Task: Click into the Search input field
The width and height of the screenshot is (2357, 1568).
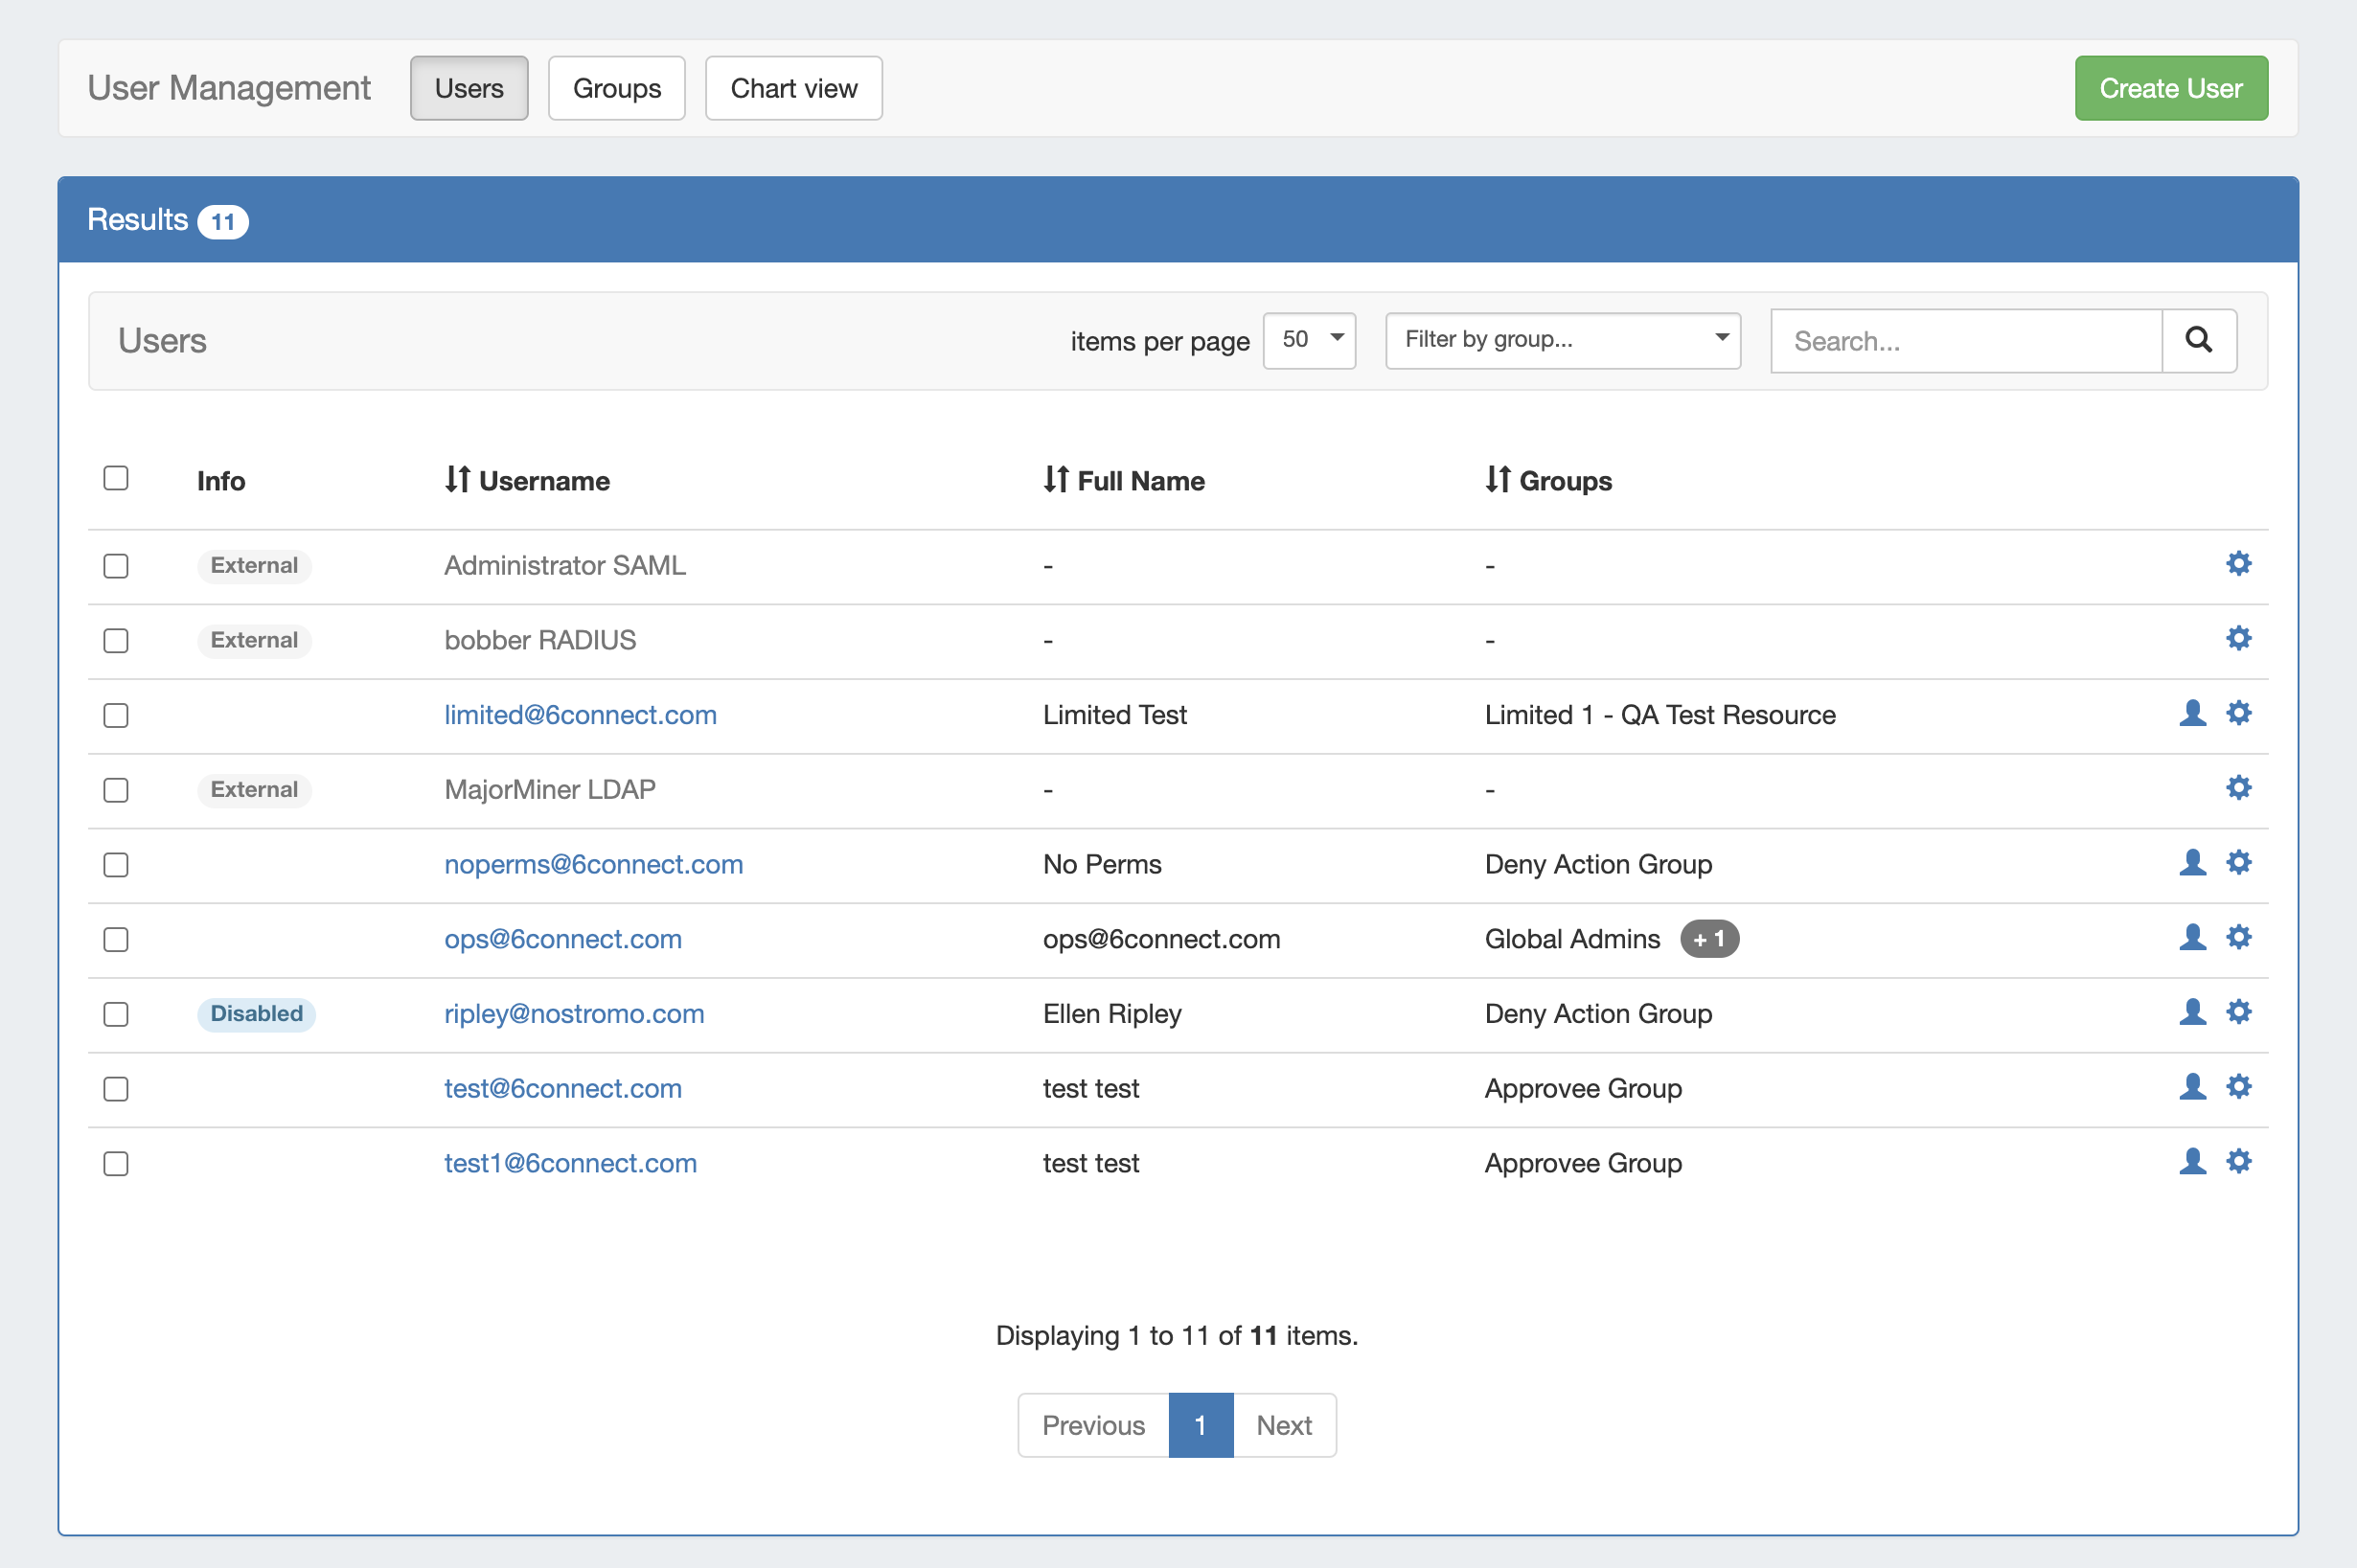Action: click(1965, 341)
